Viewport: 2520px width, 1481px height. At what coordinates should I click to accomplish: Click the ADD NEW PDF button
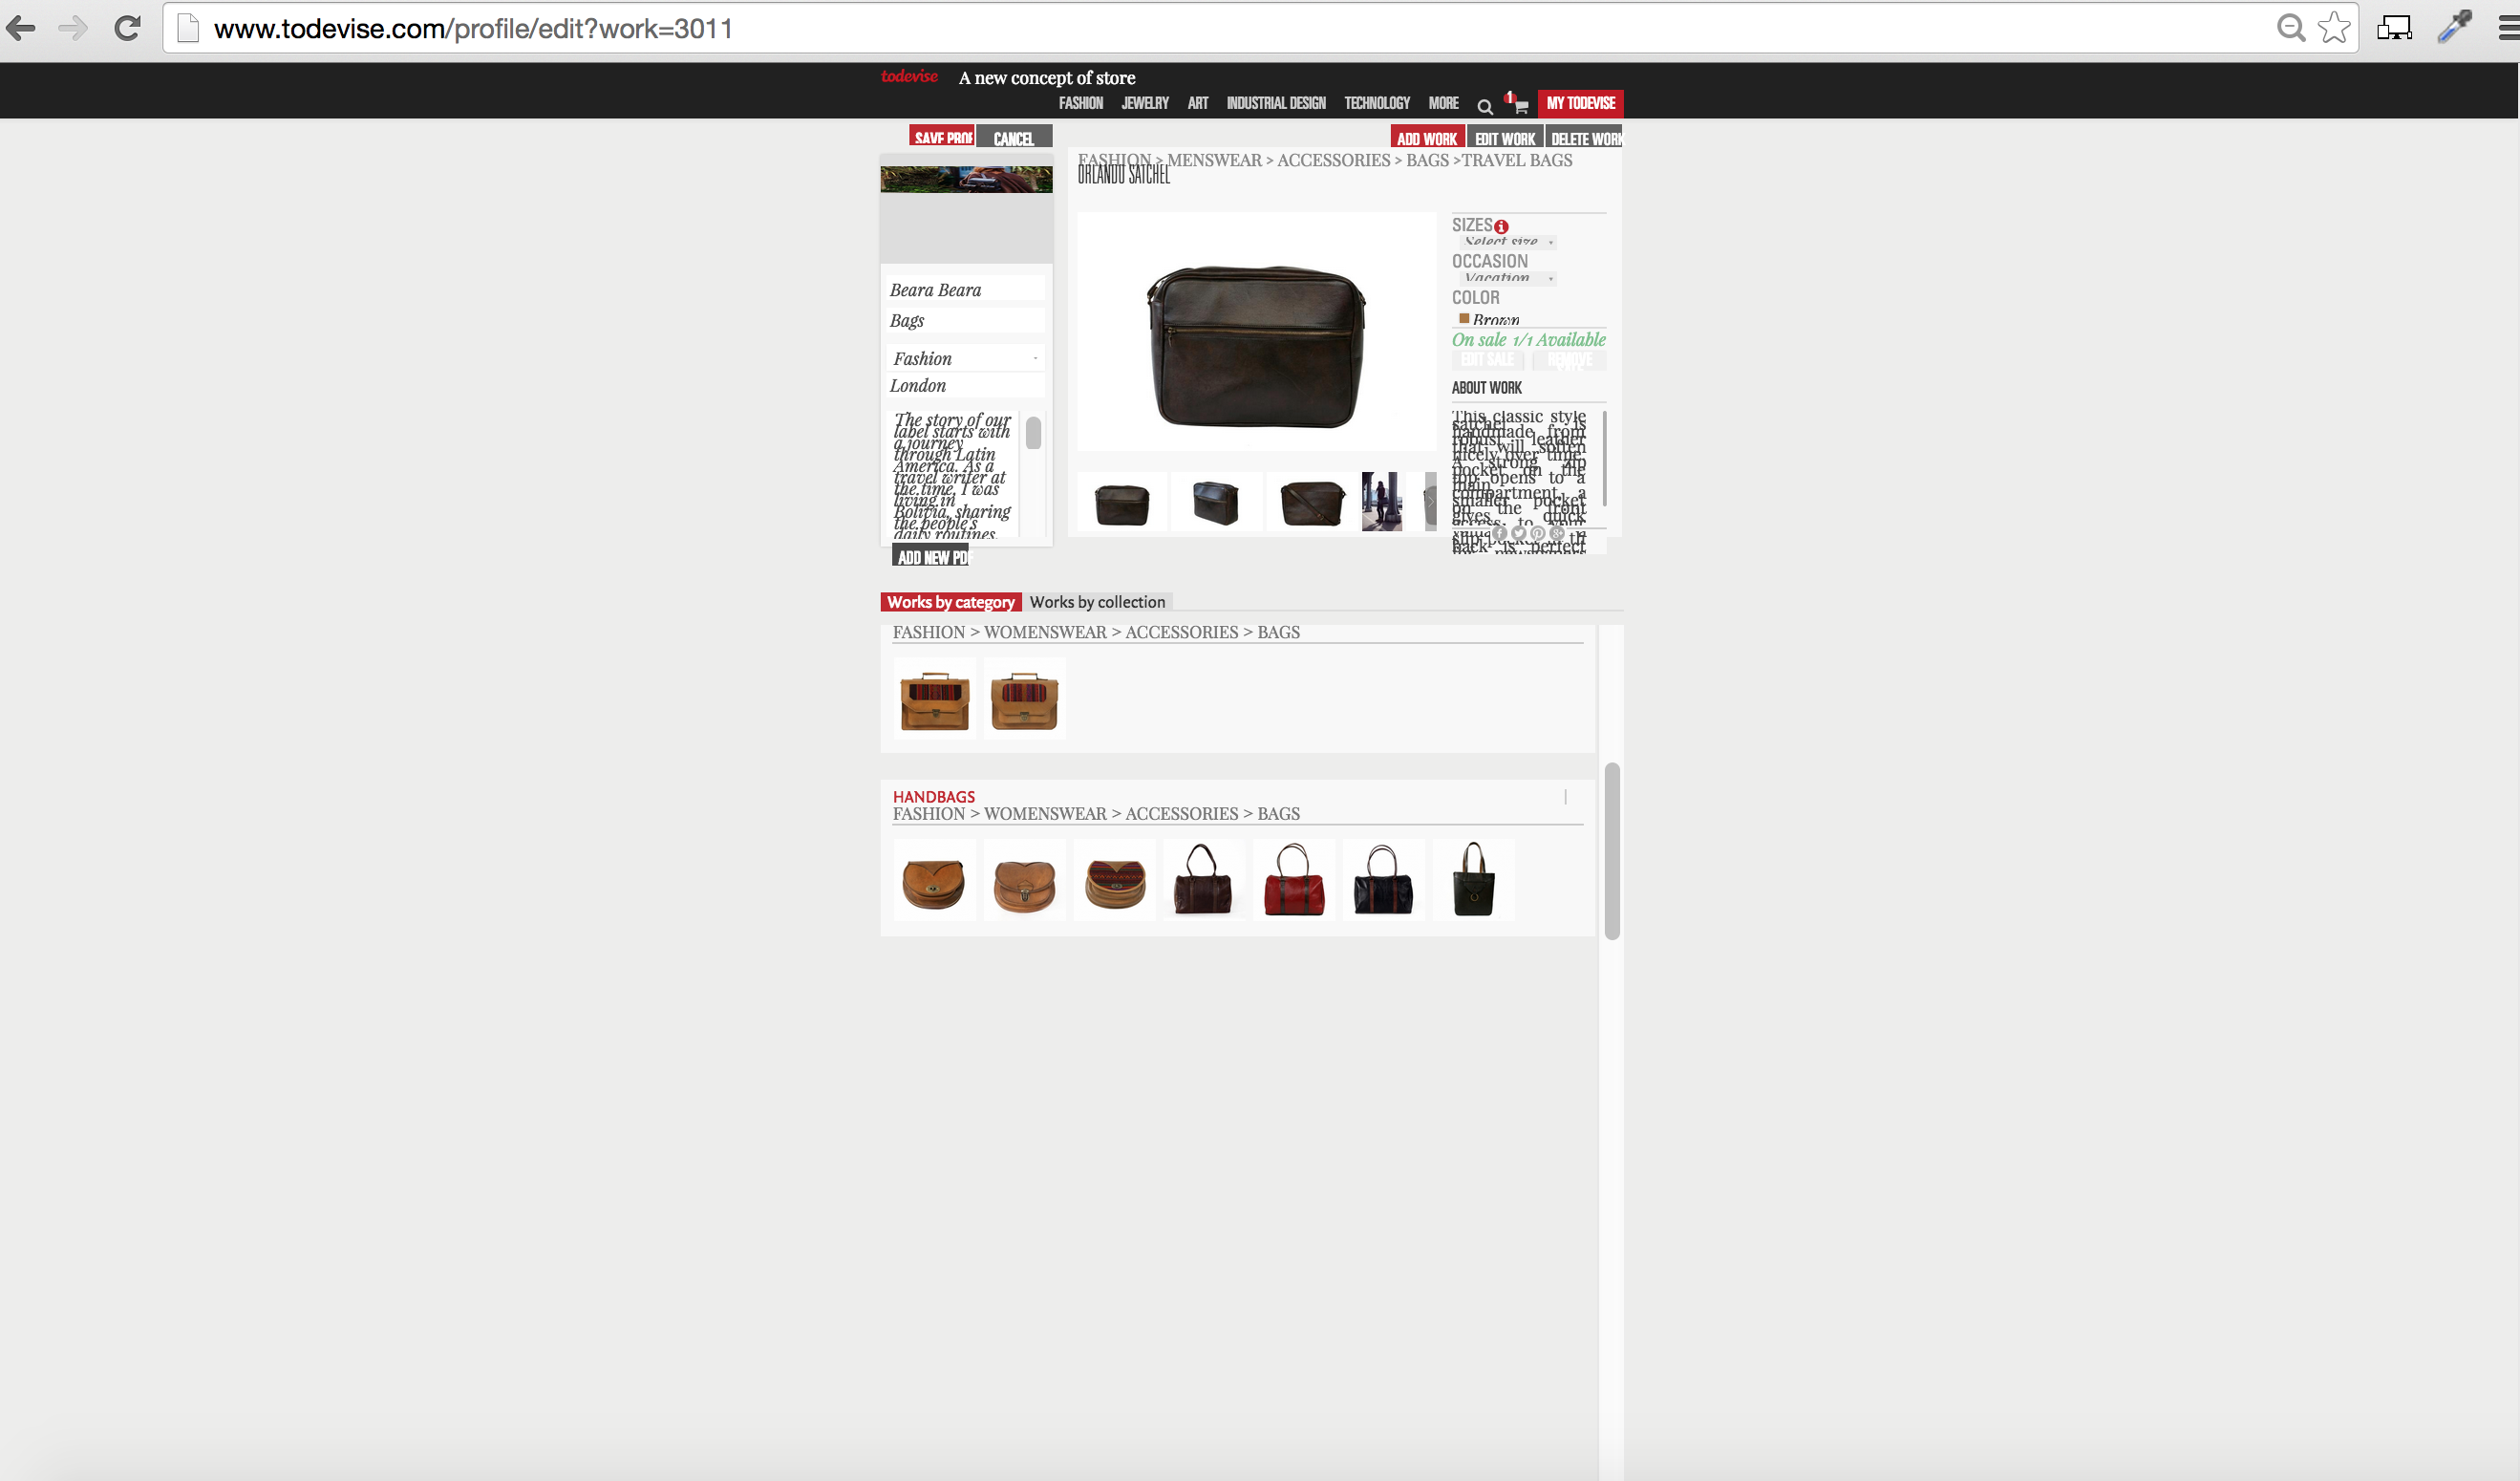932,557
